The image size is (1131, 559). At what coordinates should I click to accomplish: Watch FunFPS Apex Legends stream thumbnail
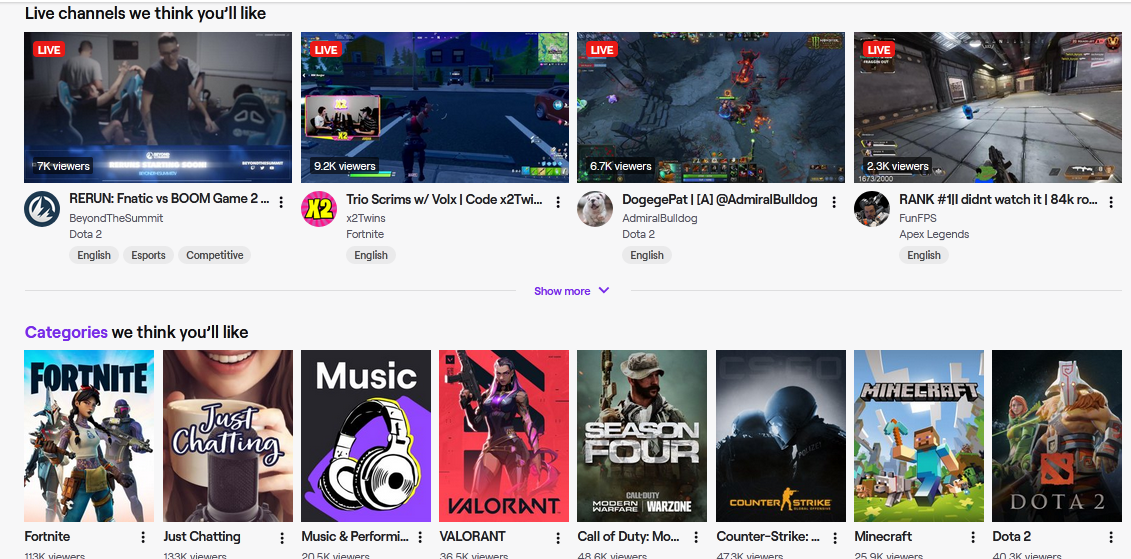[x=987, y=107]
